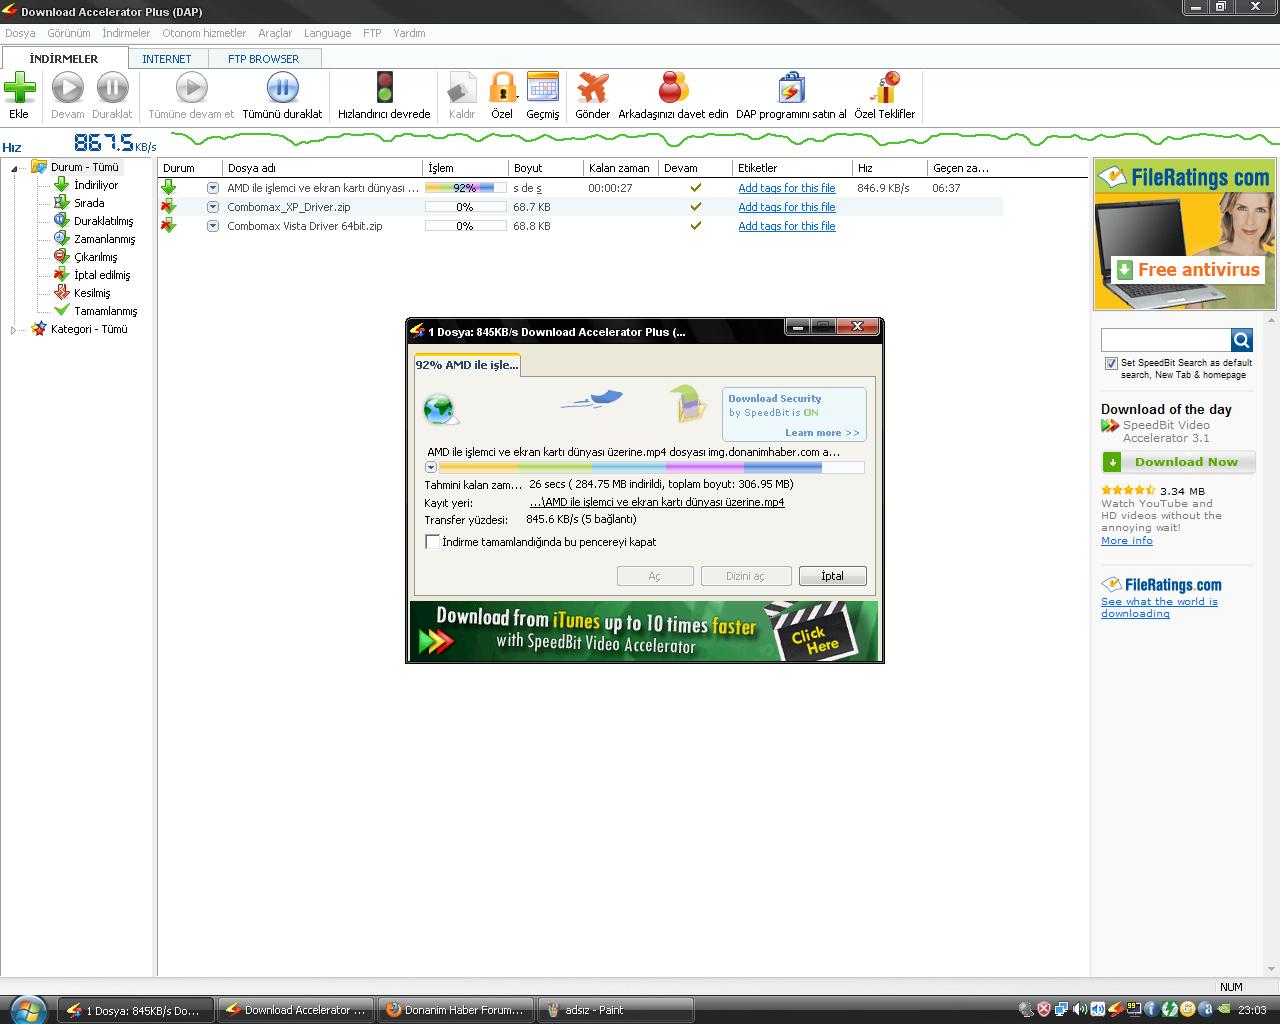This screenshot has height=1024, width=1280.
Task: Open the İndirmeler menu
Action: 126,33
